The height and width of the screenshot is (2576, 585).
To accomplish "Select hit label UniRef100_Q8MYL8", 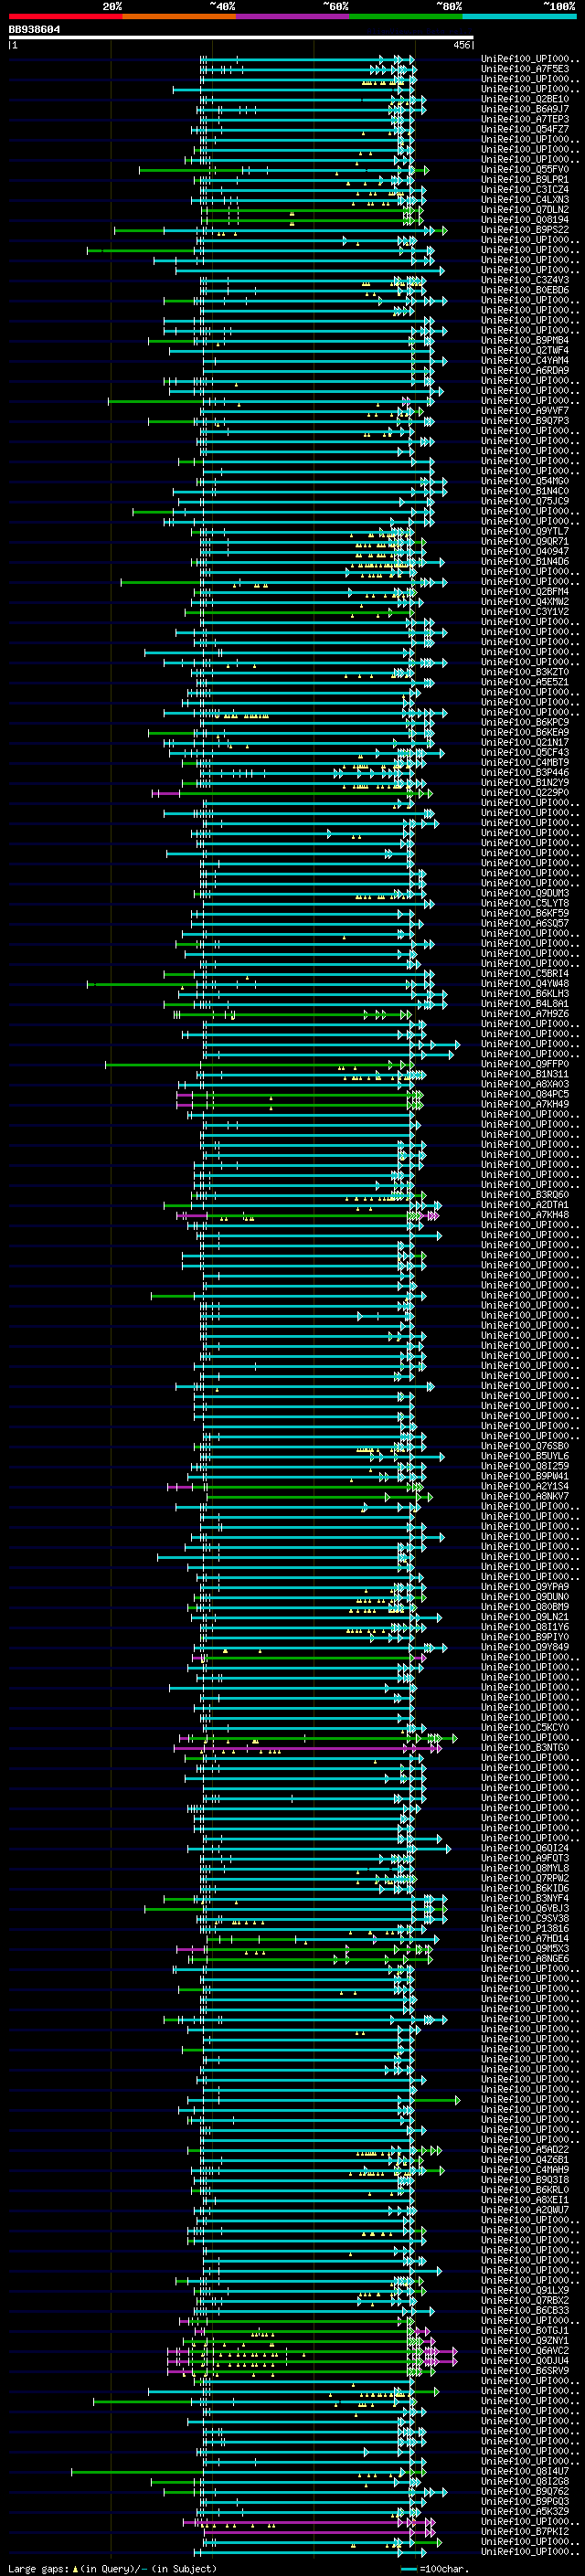I will 525,1868.
